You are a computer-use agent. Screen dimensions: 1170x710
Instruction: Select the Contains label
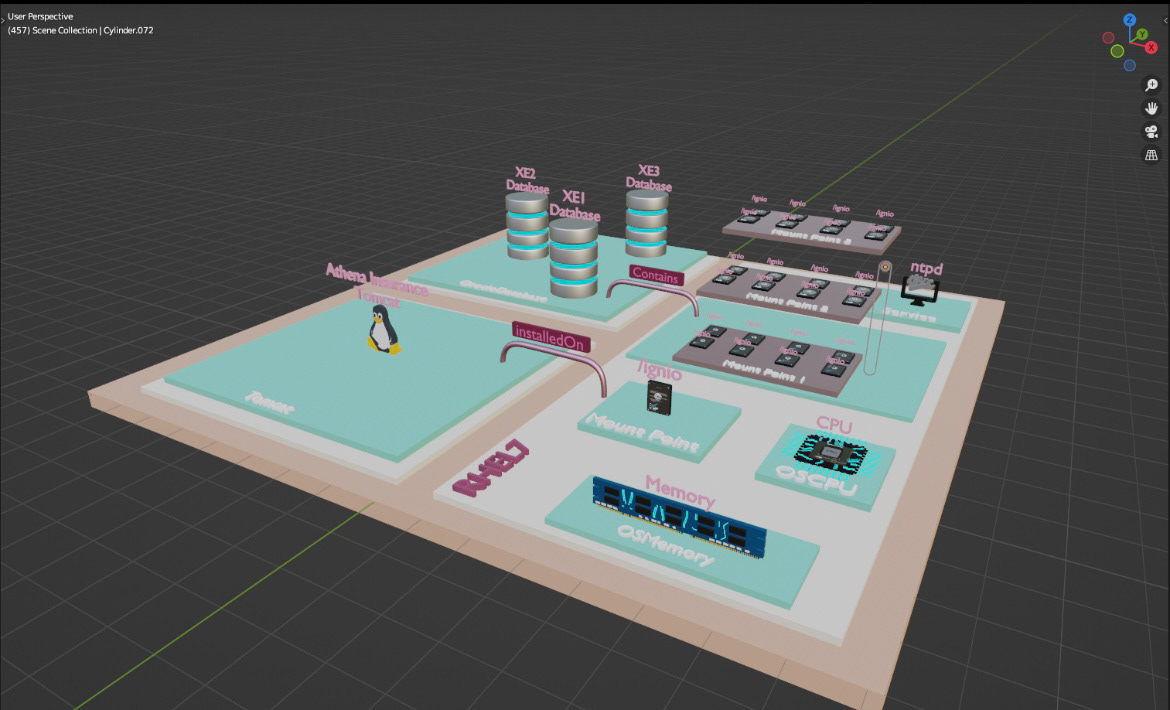(656, 275)
